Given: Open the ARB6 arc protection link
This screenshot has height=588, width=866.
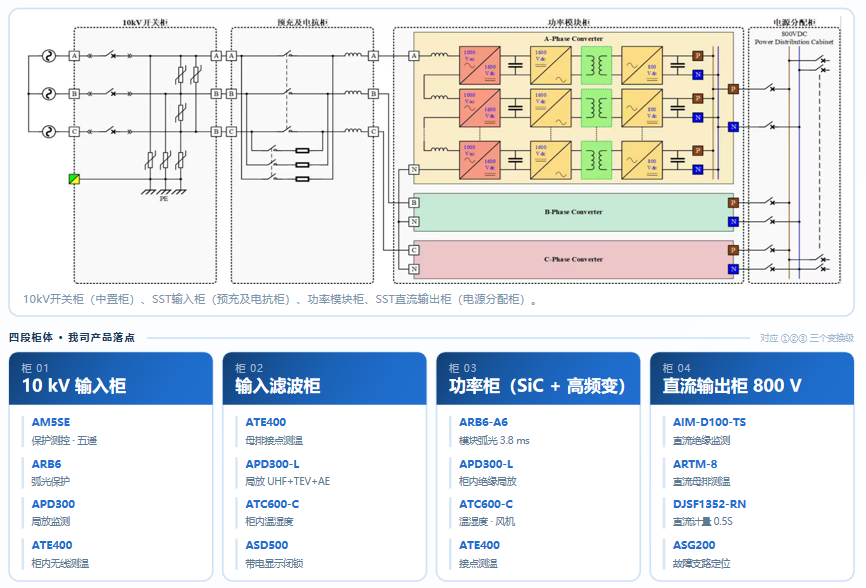Looking at the screenshot, I should [46, 464].
